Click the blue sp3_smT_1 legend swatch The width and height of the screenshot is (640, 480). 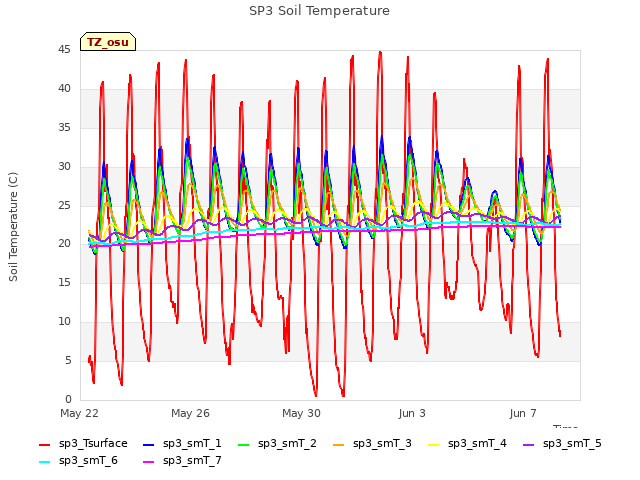[149, 444]
